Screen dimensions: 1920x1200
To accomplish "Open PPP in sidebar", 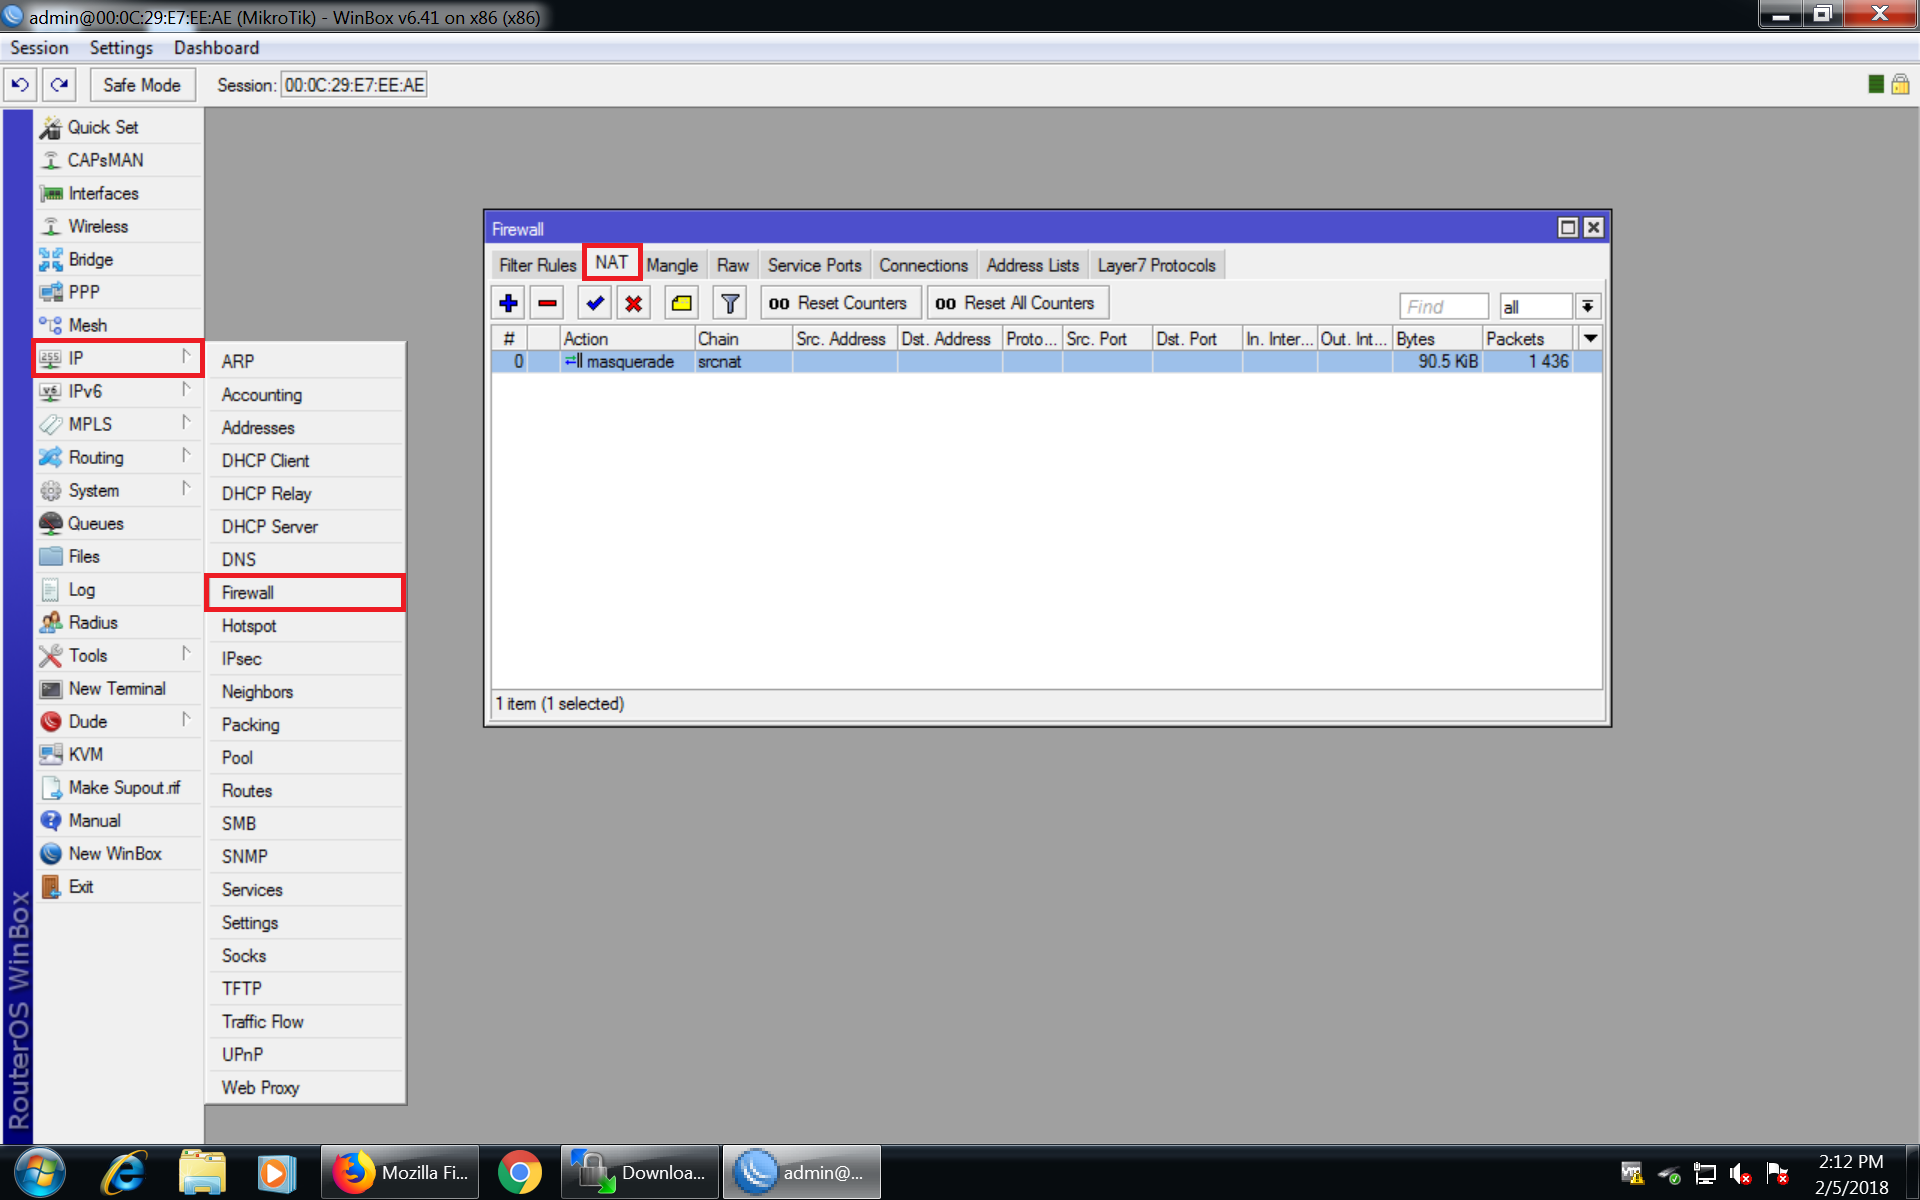I will click(x=118, y=292).
